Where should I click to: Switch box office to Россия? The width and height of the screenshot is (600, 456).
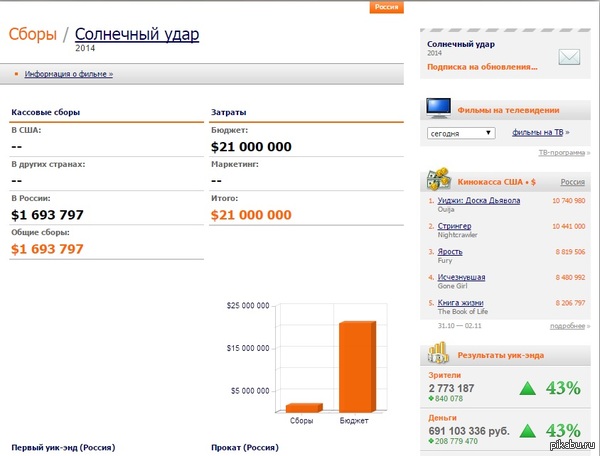coord(572,183)
